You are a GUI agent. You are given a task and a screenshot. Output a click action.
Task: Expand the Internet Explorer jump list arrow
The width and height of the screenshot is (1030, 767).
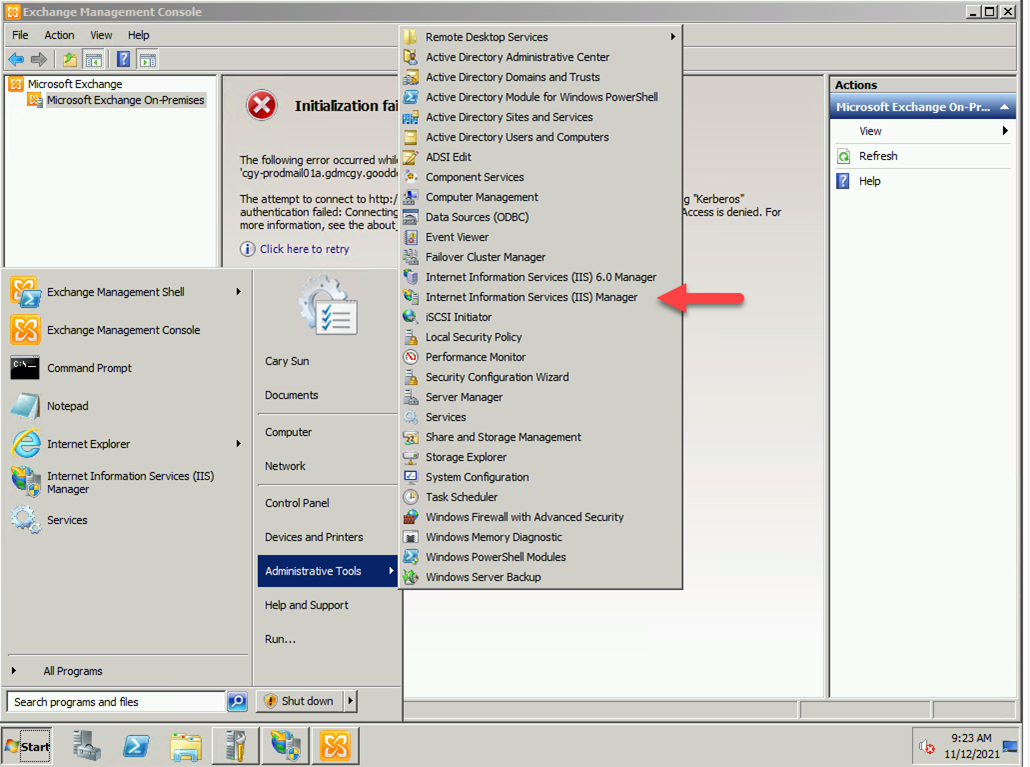click(238, 444)
